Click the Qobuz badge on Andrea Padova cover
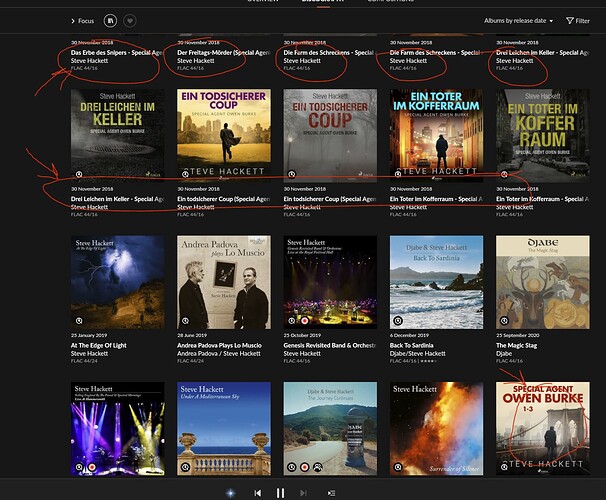The image size is (606, 500). [185, 321]
